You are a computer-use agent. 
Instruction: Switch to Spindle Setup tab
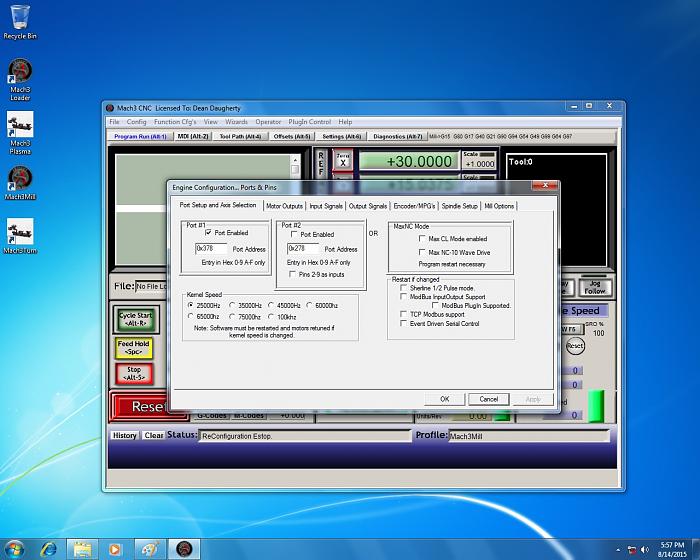point(459,206)
